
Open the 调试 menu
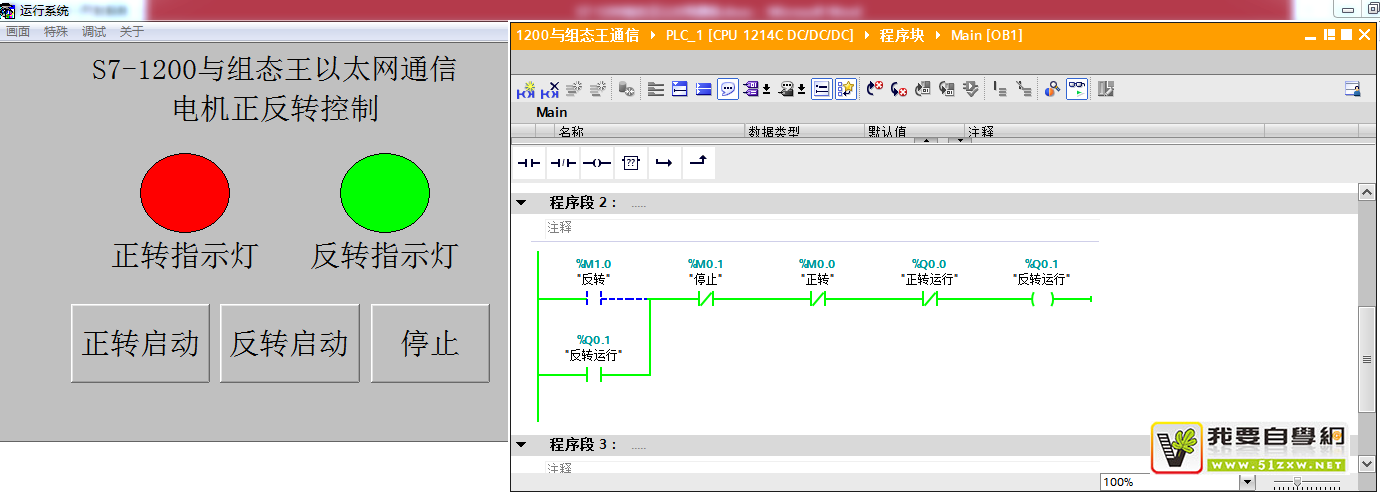click(94, 32)
